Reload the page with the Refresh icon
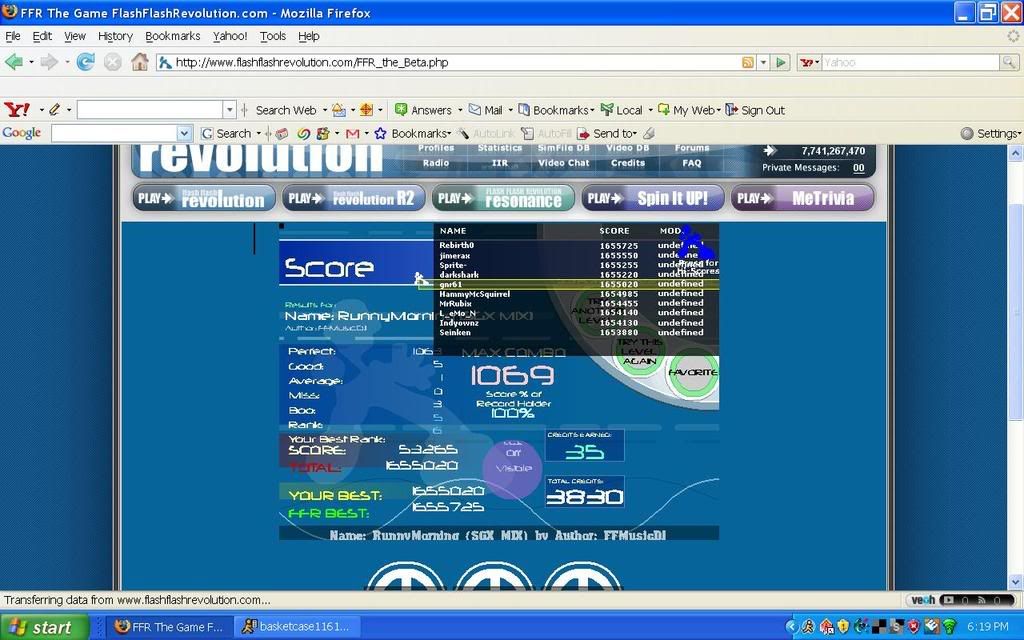The height and width of the screenshot is (640, 1024). point(86,62)
